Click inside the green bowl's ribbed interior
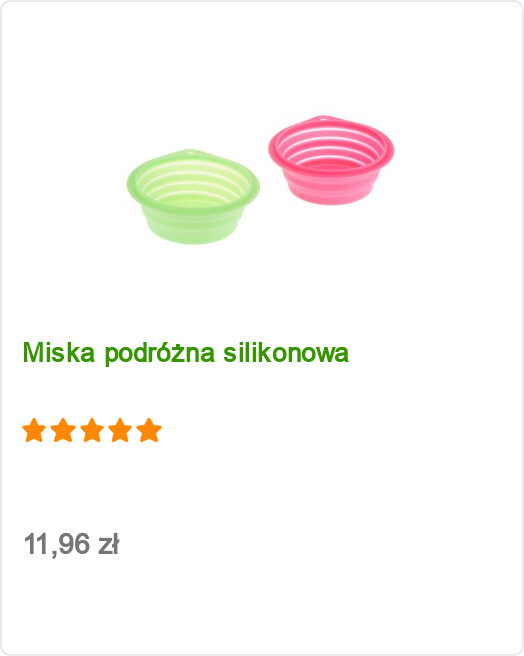 (x=193, y=183)
